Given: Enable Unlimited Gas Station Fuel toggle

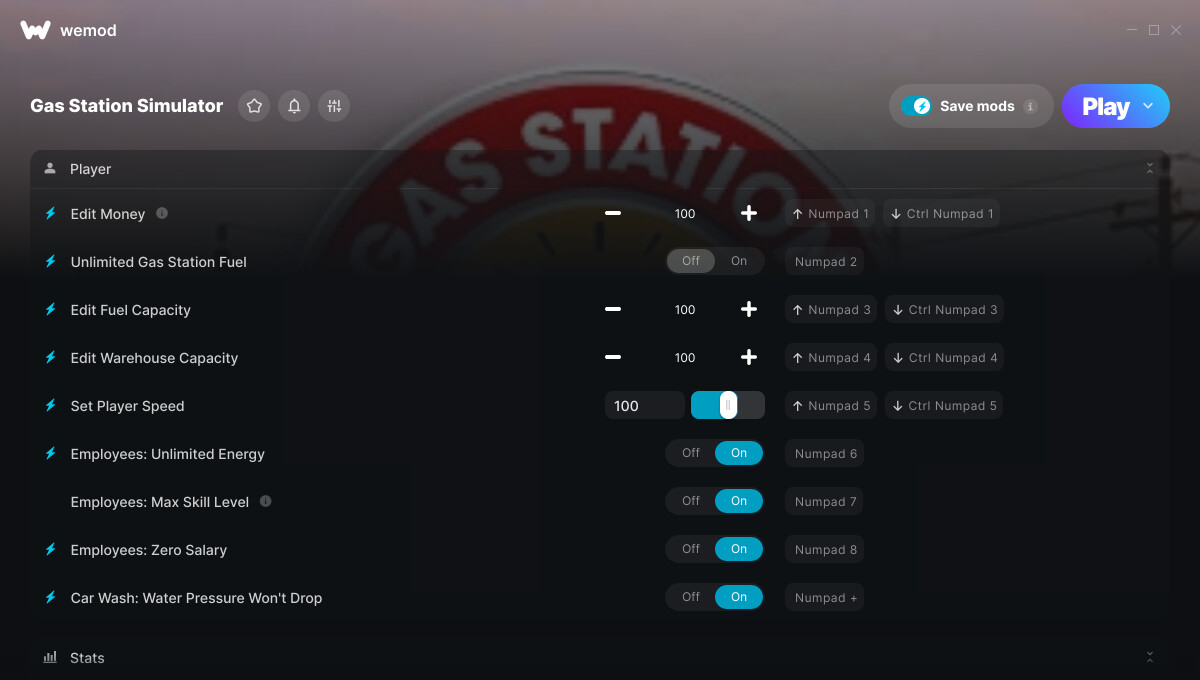Looking at the screenshot, I should pos(738,261).
